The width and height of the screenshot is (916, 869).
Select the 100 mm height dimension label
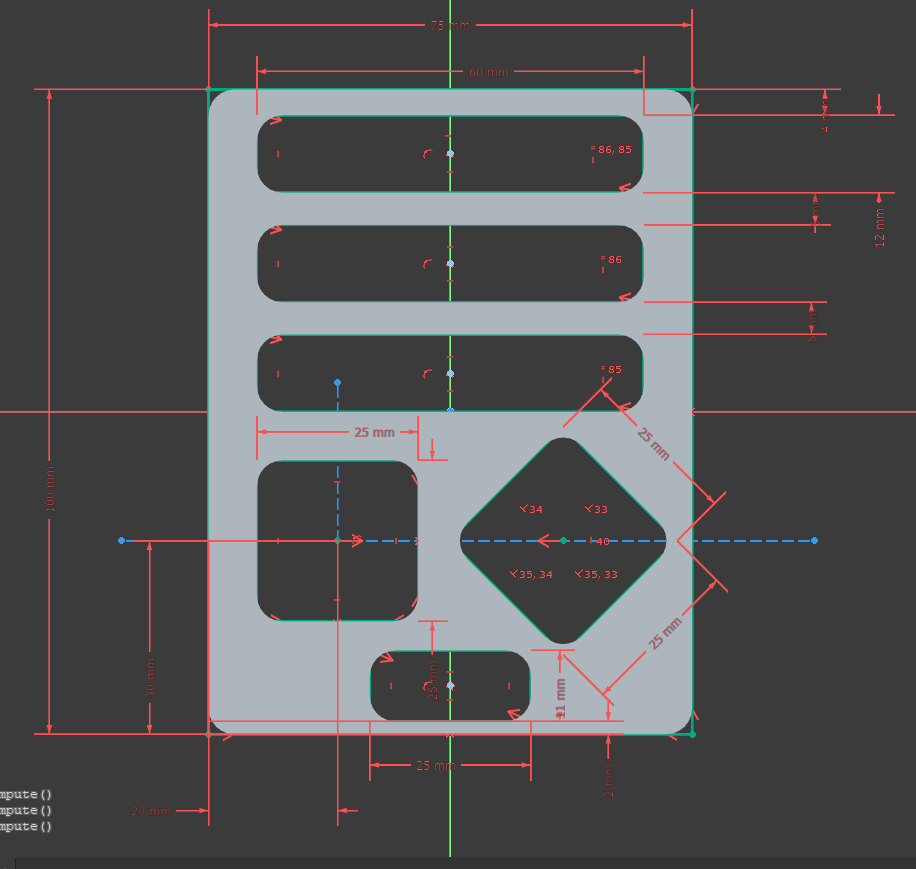click(51, 490)
